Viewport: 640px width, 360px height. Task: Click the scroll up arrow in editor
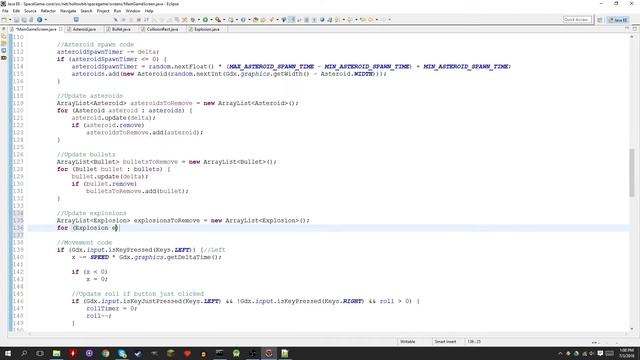(x=632, y=37)
